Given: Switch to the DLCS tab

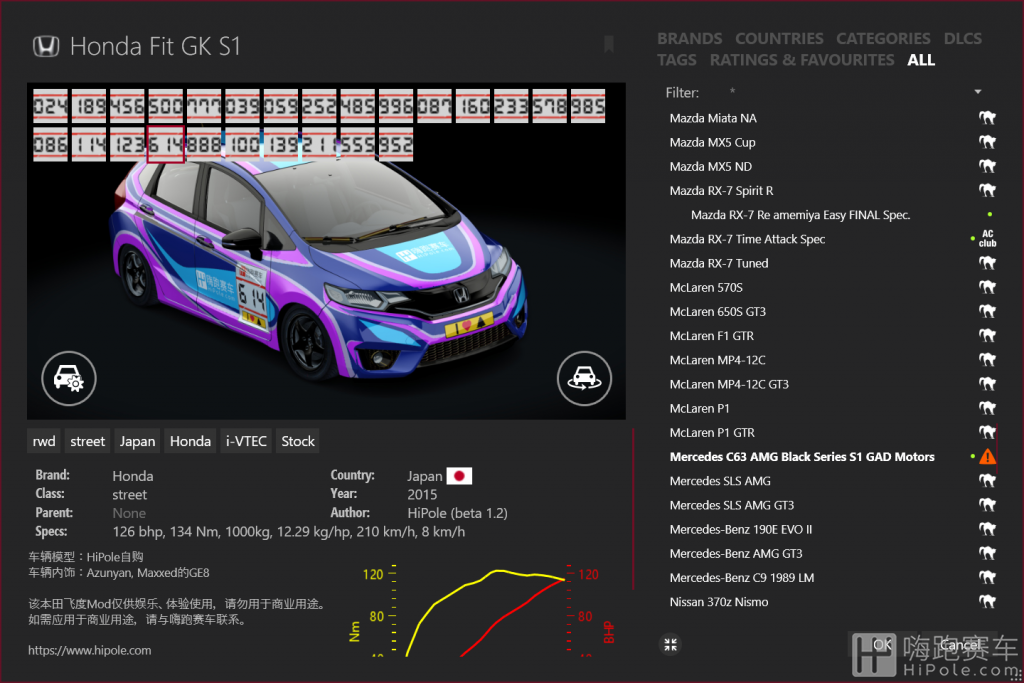Looking at the screenshot, I should tap(963, 39).
